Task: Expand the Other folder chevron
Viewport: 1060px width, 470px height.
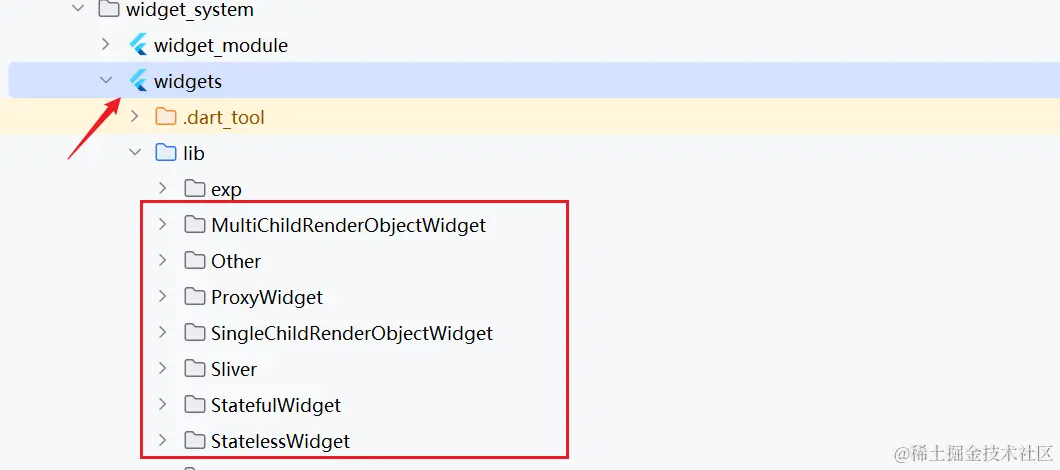Action: (x=162, y=261)
